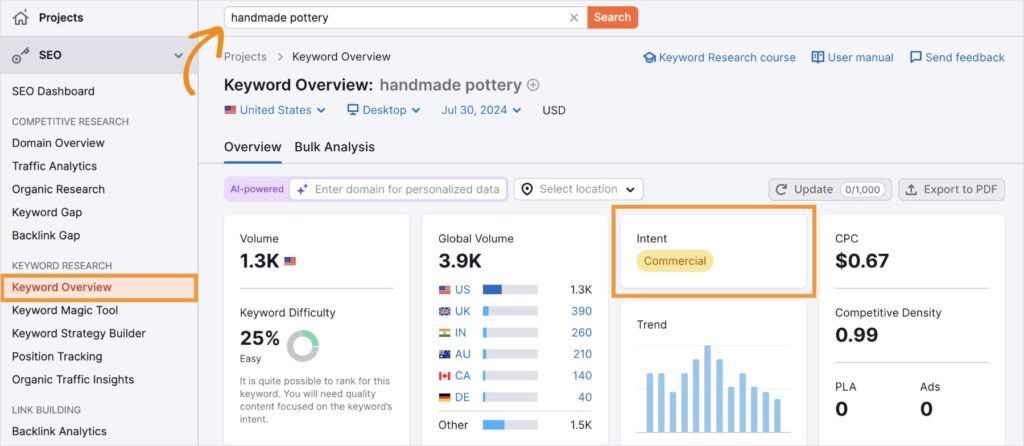Switch to Overview tab
1024x446 pixels.
click(253, 147)
